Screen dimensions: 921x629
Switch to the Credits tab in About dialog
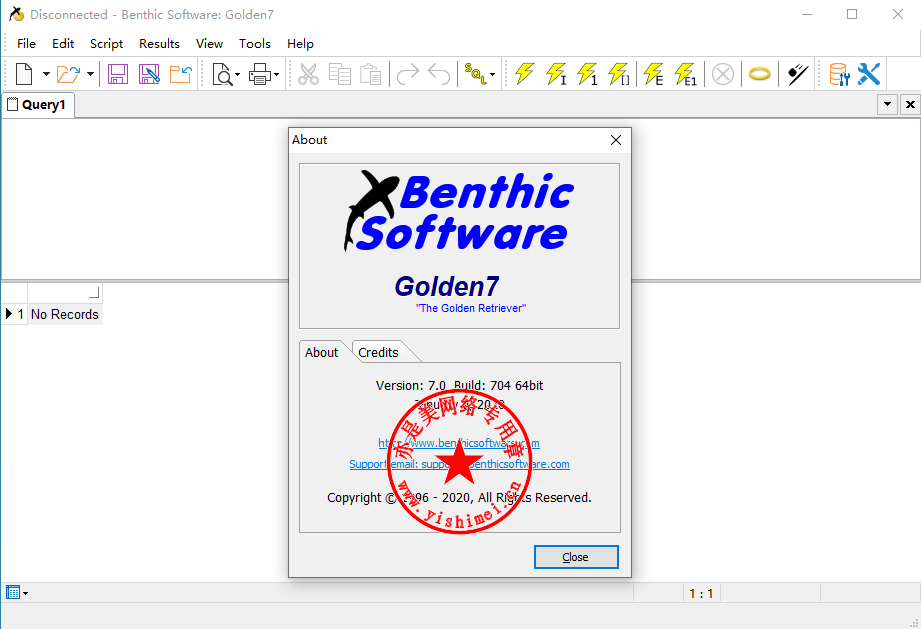(378, 352)
